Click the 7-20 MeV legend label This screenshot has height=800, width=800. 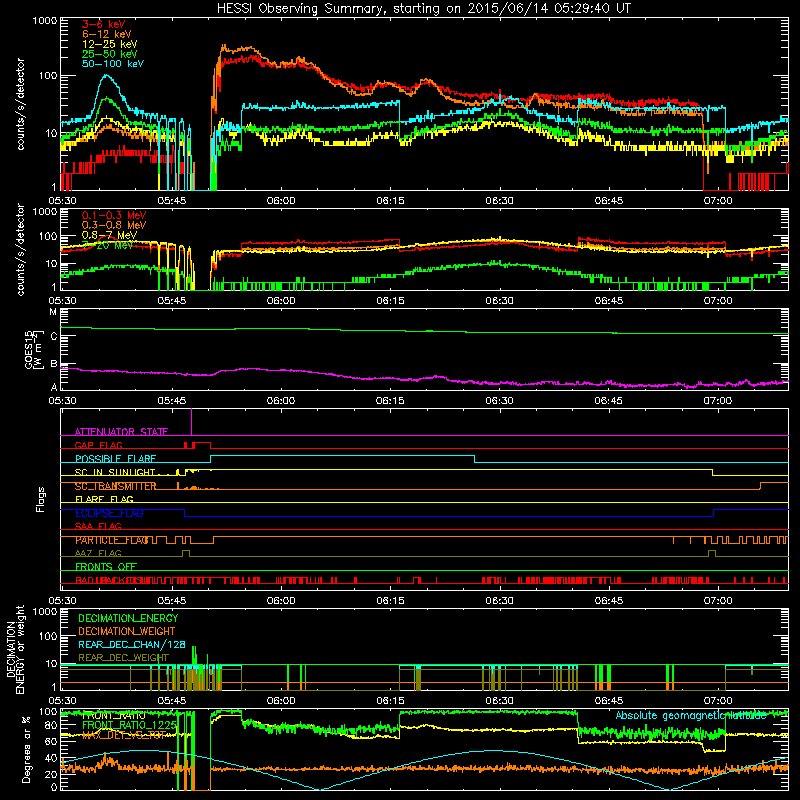click(107, 245)
